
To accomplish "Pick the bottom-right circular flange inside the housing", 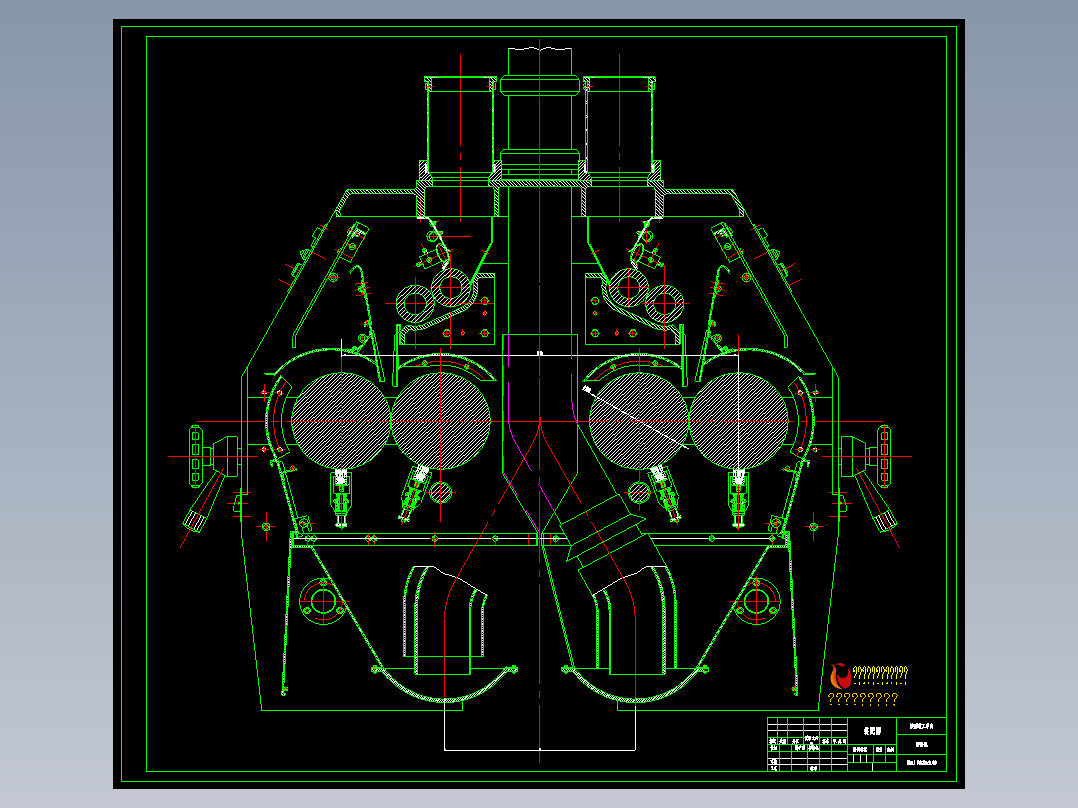I will [756, 602].
